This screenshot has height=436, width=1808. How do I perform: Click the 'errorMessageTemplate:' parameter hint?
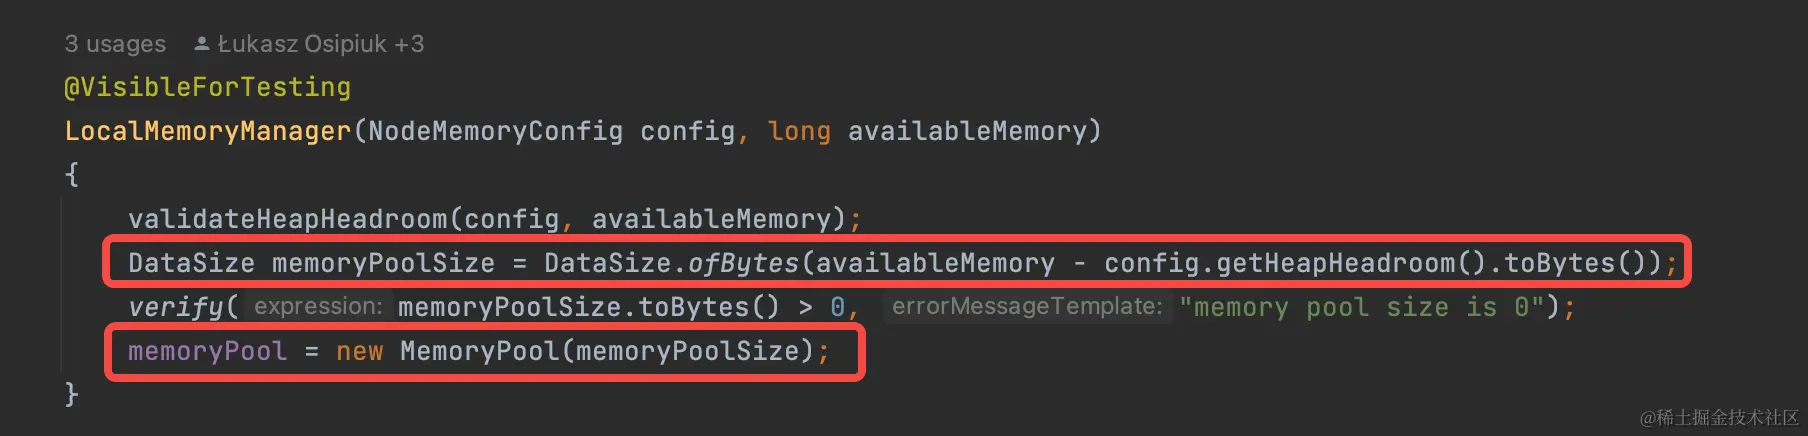(x=1027, y=306)
